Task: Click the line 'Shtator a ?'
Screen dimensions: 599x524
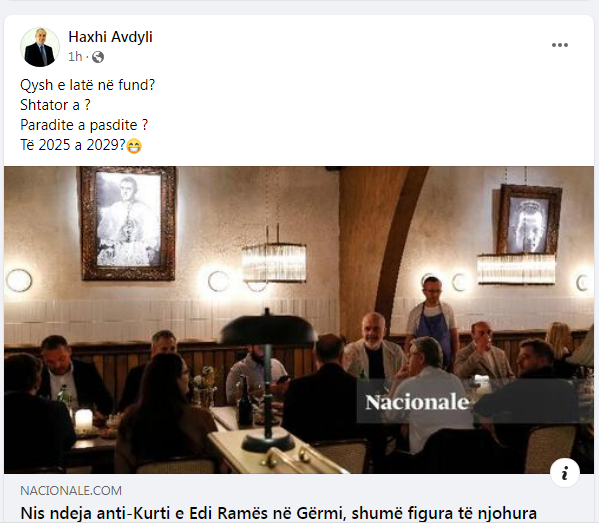Action: pos(55,105)
